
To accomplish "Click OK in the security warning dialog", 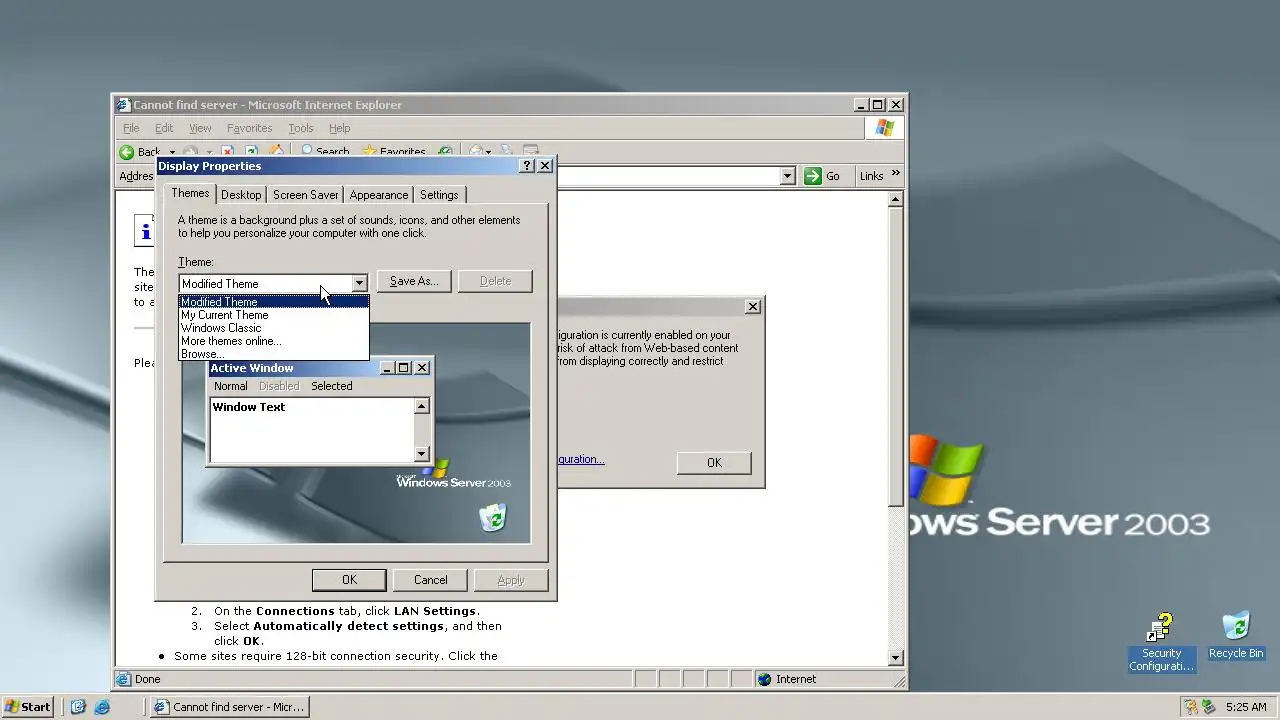I will coord(714,462).
